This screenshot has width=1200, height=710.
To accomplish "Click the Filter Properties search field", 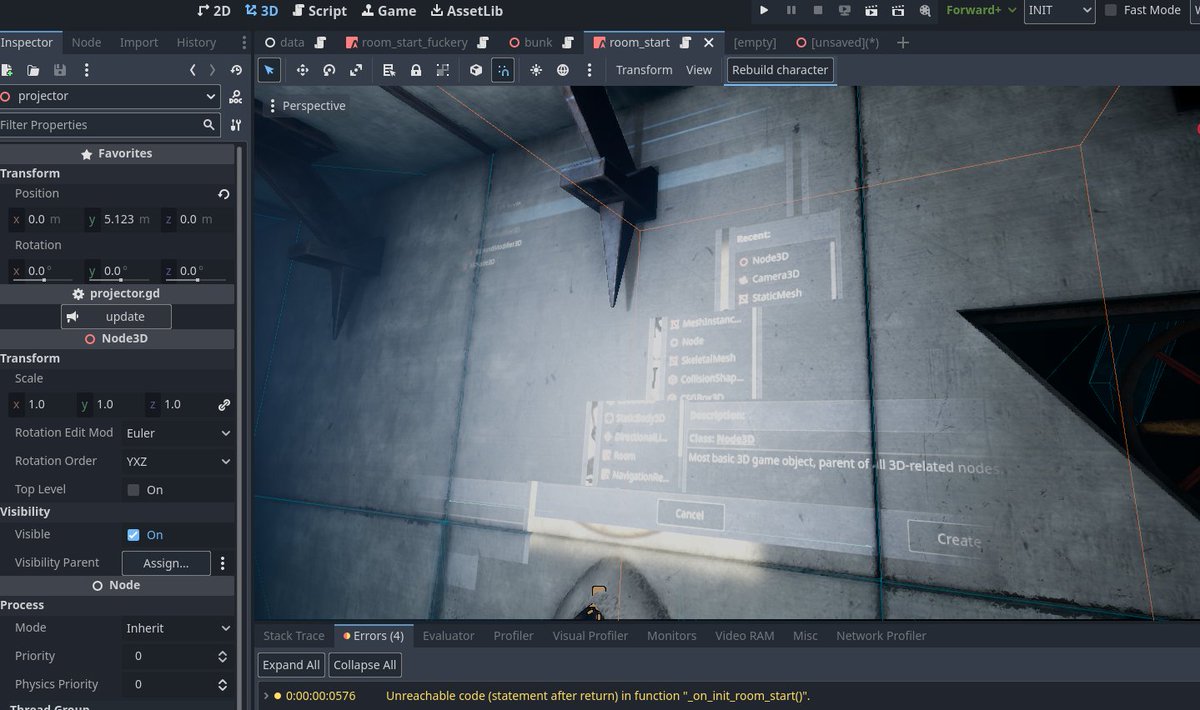I will coord(110,125).
